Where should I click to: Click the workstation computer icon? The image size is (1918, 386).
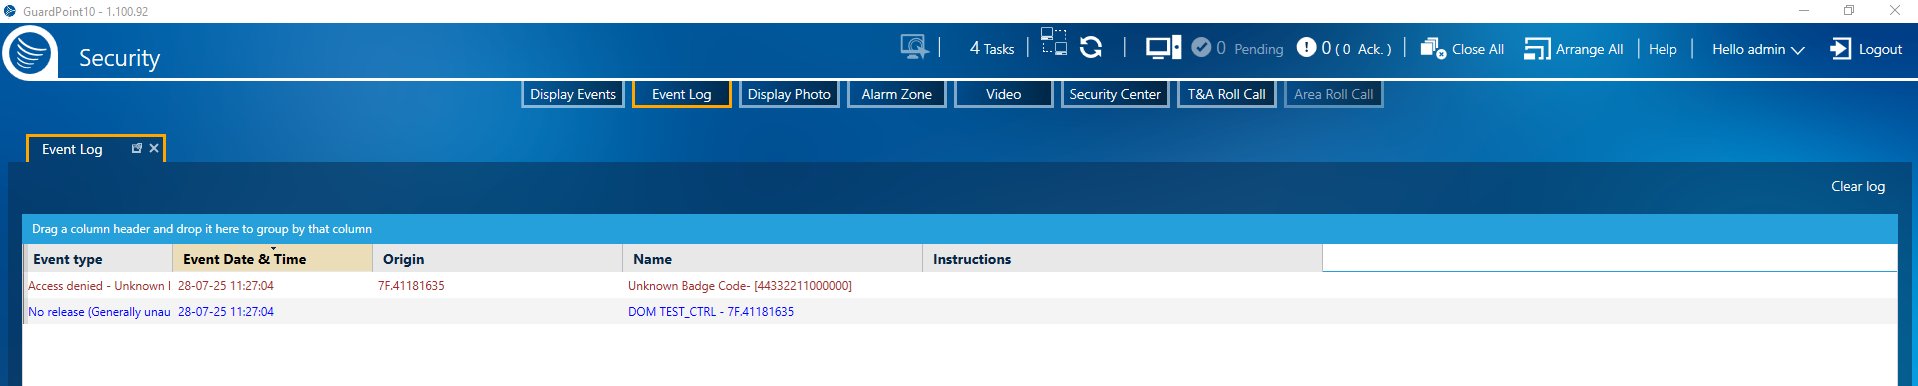[1163, 47]
